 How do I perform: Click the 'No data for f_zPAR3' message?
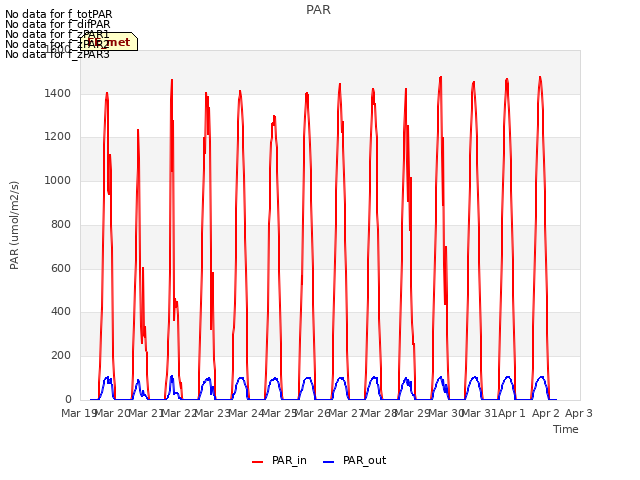click(x=58, y=54)
